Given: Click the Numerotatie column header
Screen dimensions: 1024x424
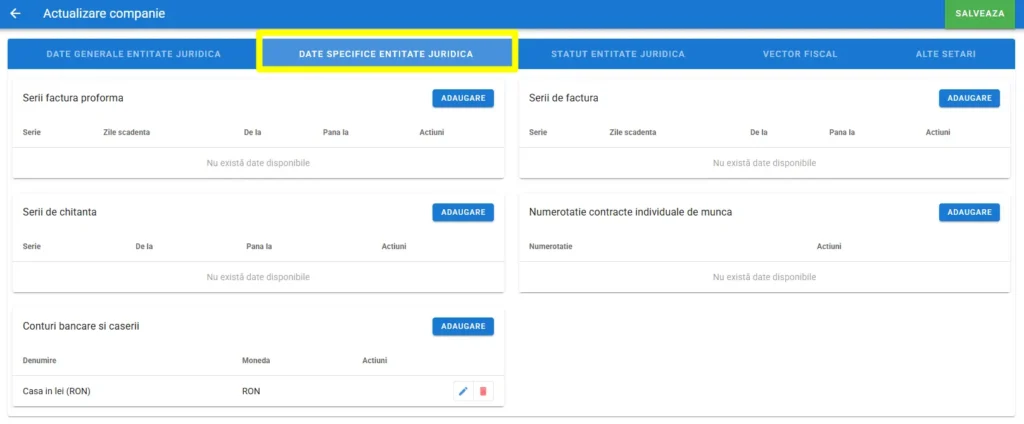Looking at the screenshot, I should 551,246.
